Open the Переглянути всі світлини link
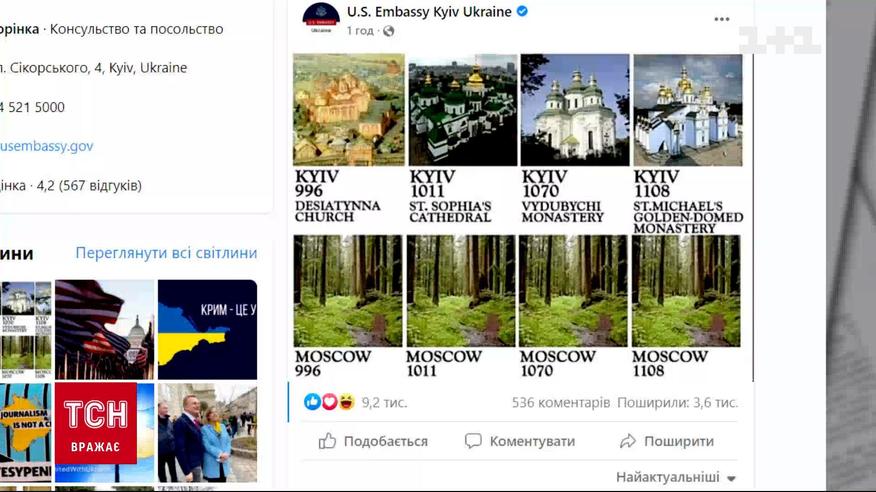 [x=166, y=253]
